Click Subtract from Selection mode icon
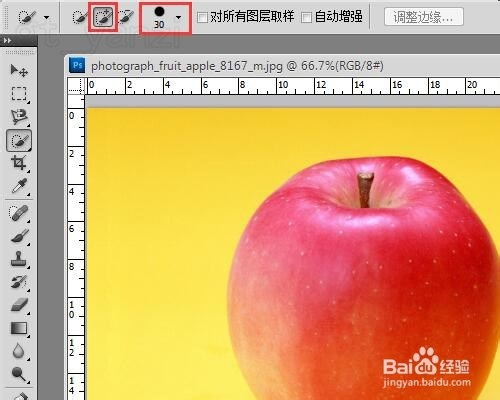This screenshot has height=400, width=500. [126, 17]
